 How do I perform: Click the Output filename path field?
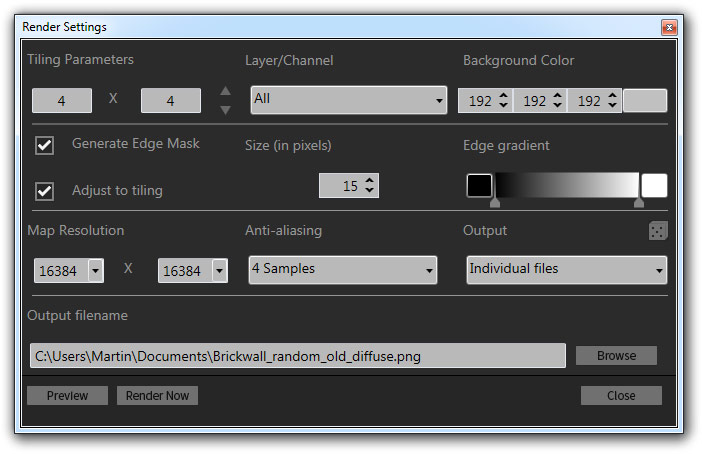pyautogui.click(x=298, y=356)
